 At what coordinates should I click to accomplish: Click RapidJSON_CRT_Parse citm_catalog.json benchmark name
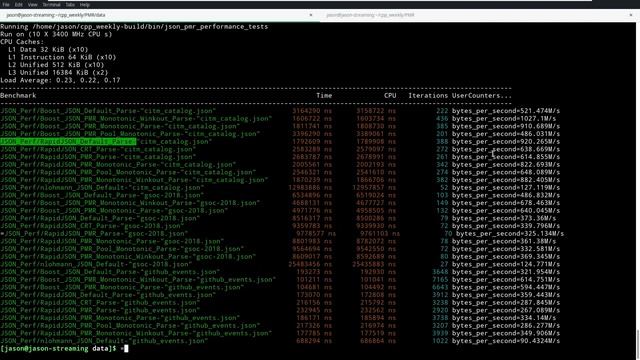point(98,149)
